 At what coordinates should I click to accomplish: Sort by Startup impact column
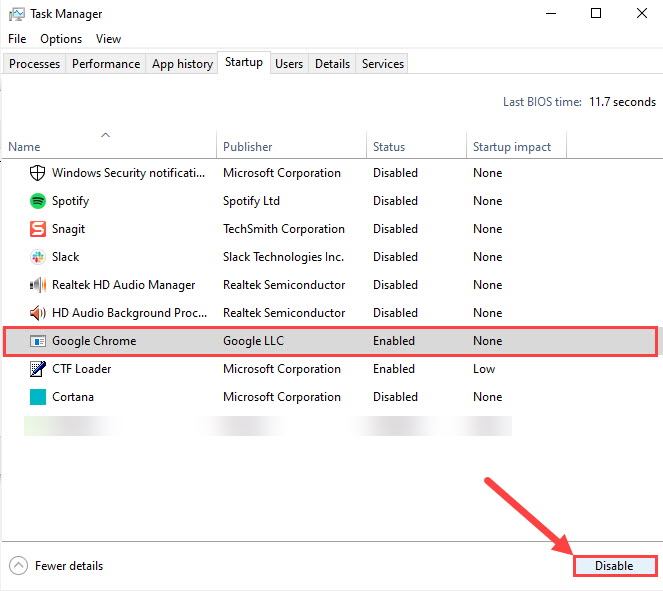[511, 147]
